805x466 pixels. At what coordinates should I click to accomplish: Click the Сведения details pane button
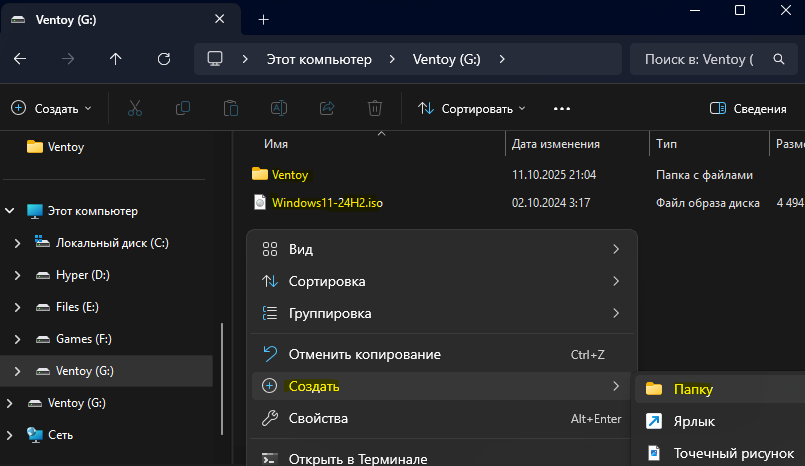(748, 108)
